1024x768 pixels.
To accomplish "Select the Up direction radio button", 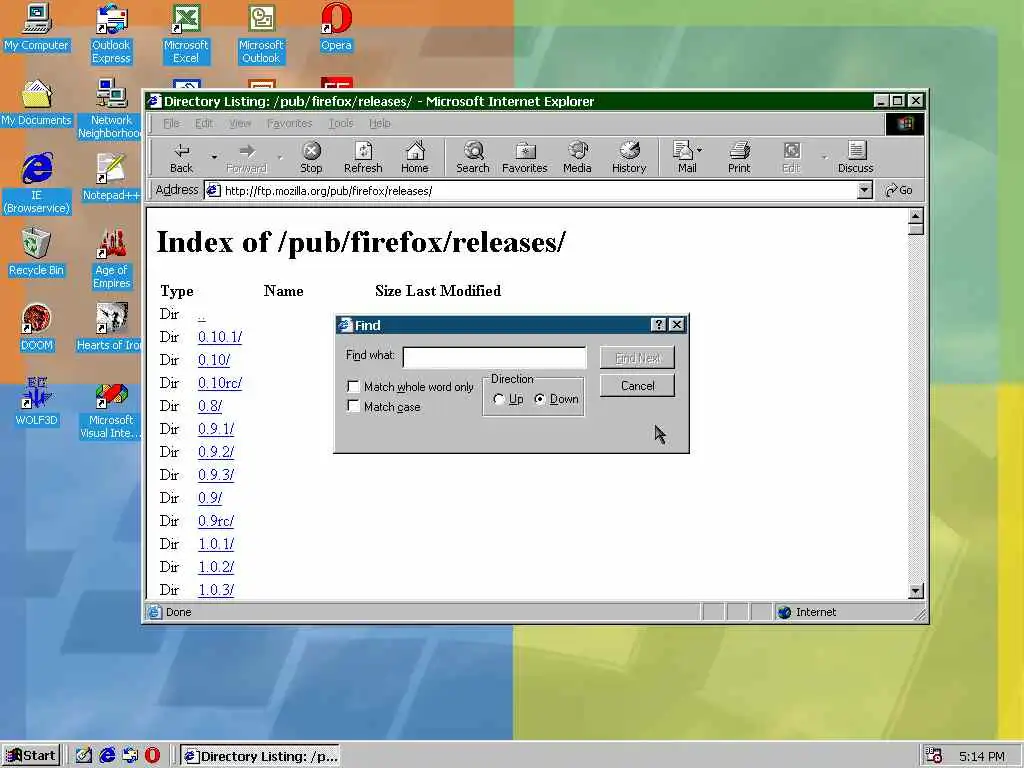I will 499,399.
